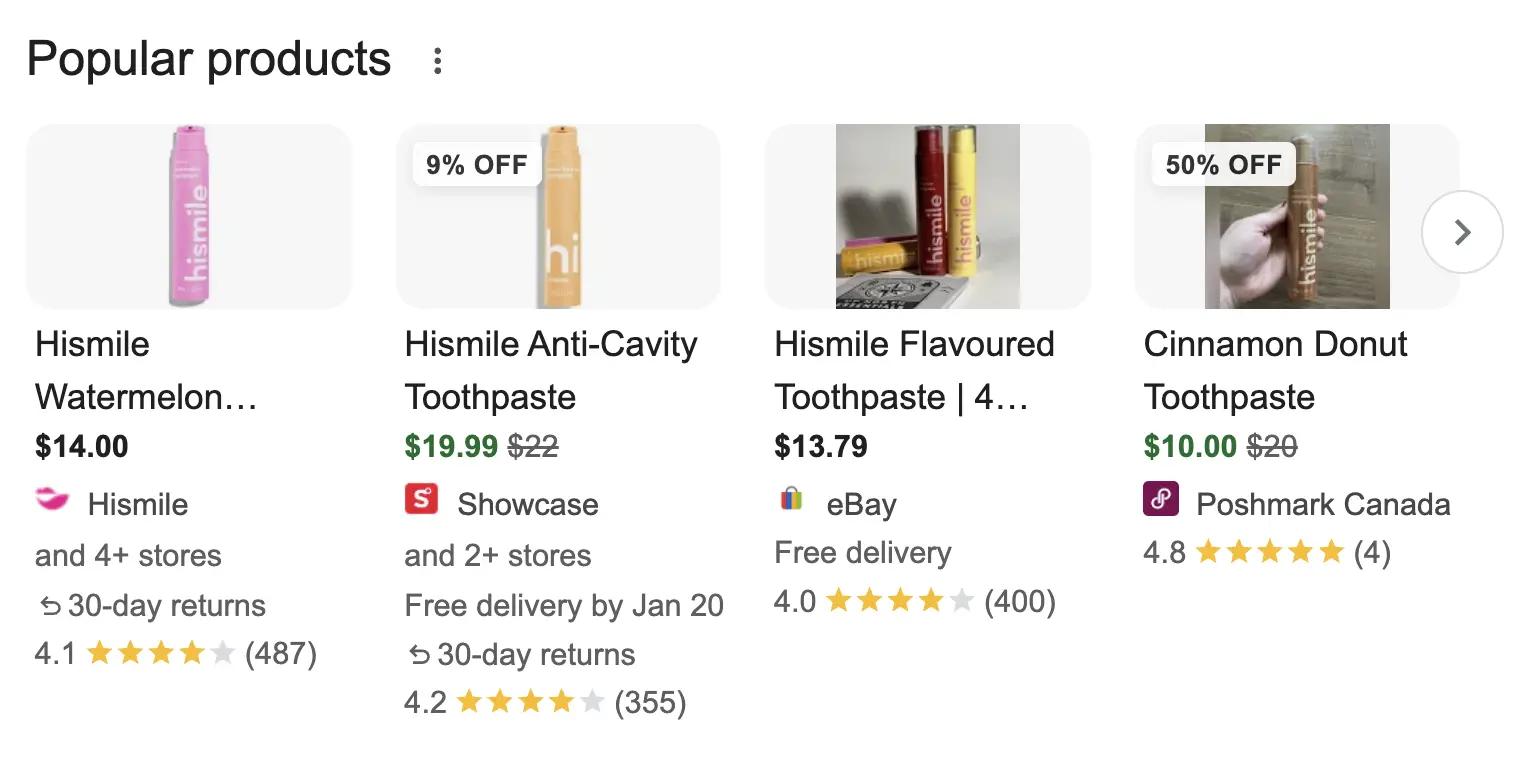The image size is (1540, 774).
Task: Click the next carousel arrow chevron
Action: tap(1462, 231)
